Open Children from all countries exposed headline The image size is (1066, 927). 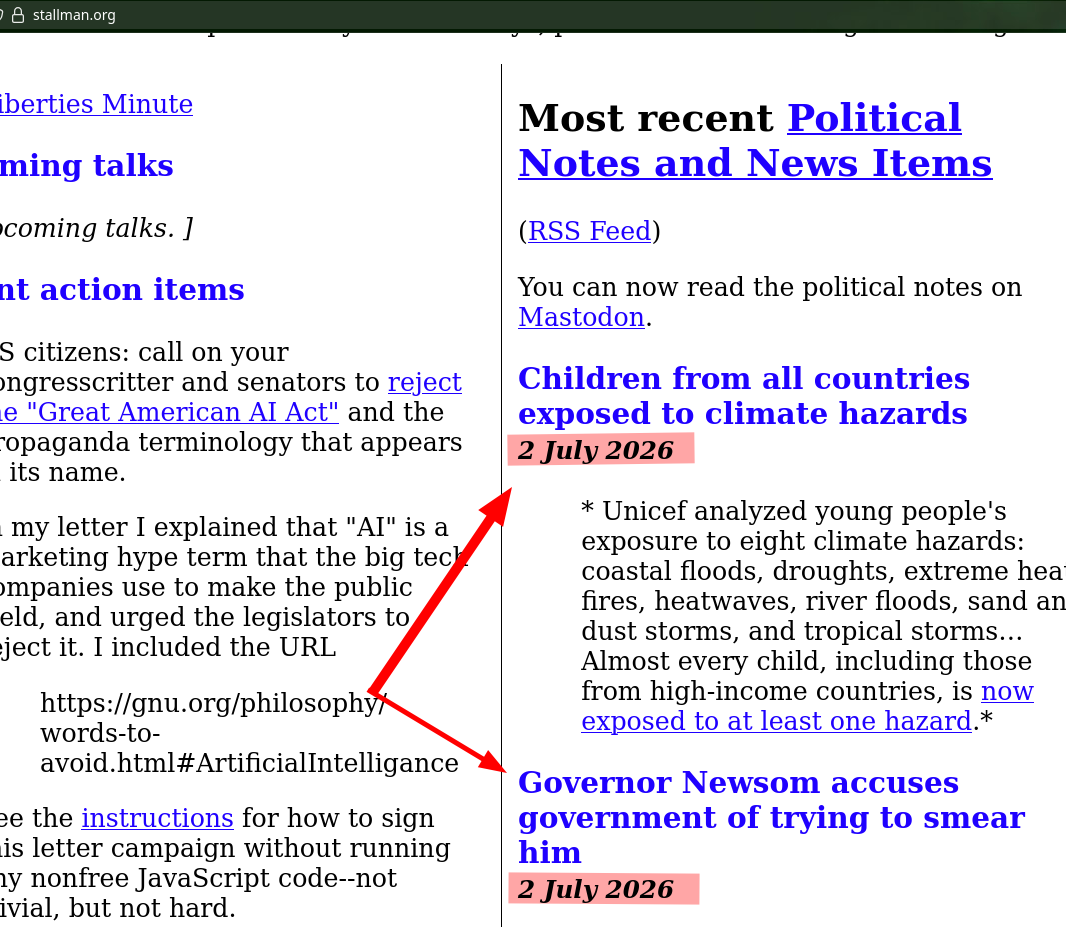[x=744, y=396]
